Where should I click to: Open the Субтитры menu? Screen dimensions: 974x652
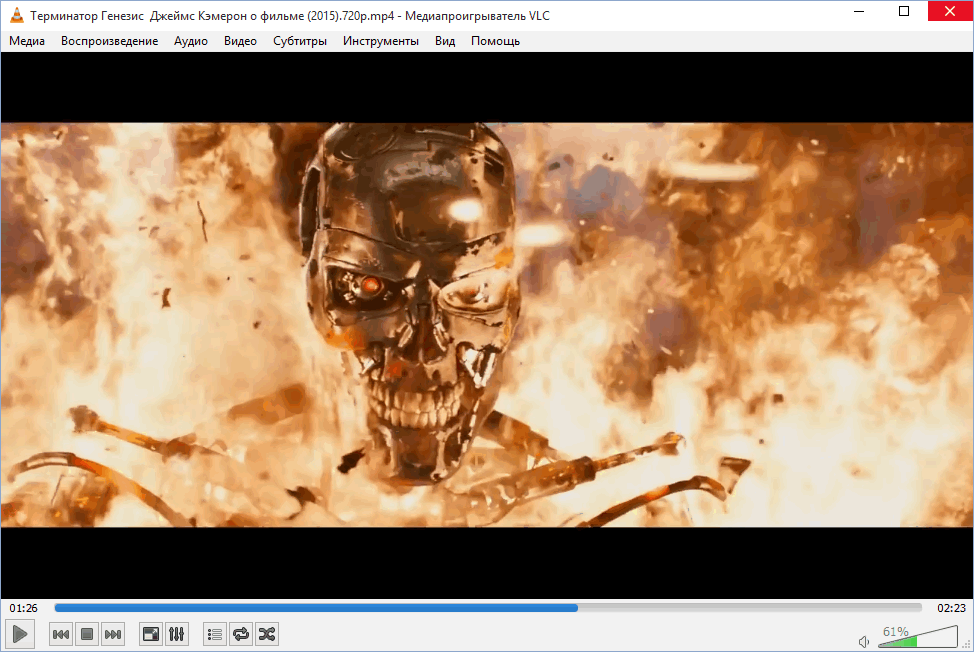coord(299,41)
